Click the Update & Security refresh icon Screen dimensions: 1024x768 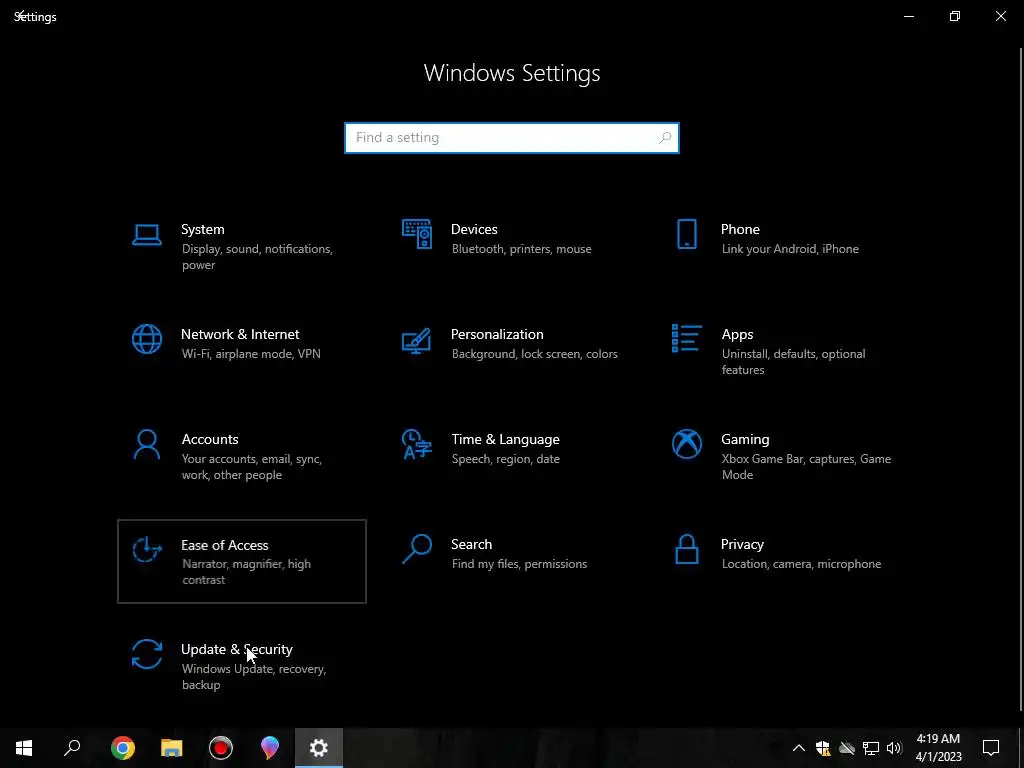pyautogui.click(x=146, y=654)
